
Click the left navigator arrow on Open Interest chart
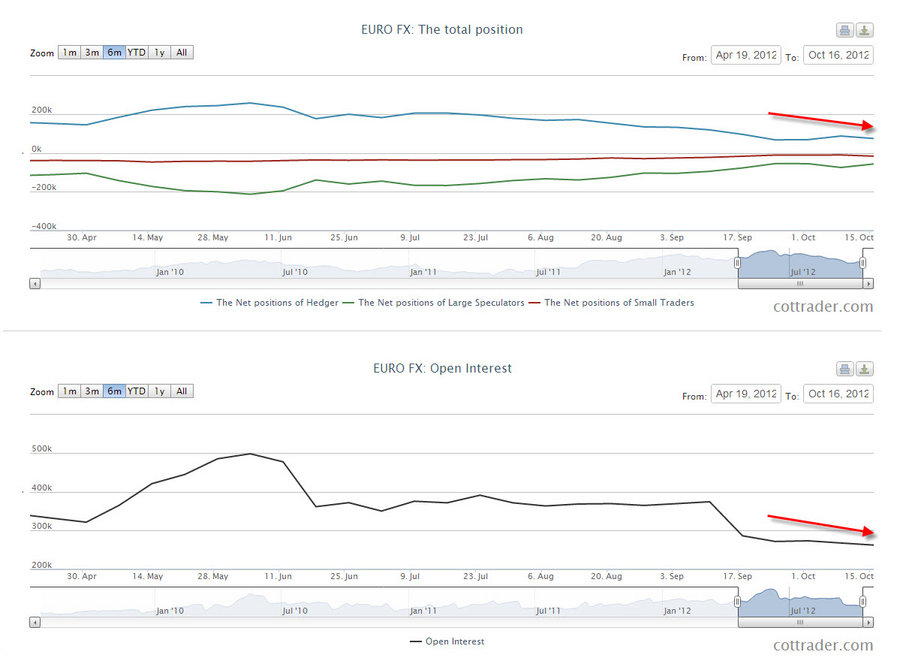[x=33, y=623]
